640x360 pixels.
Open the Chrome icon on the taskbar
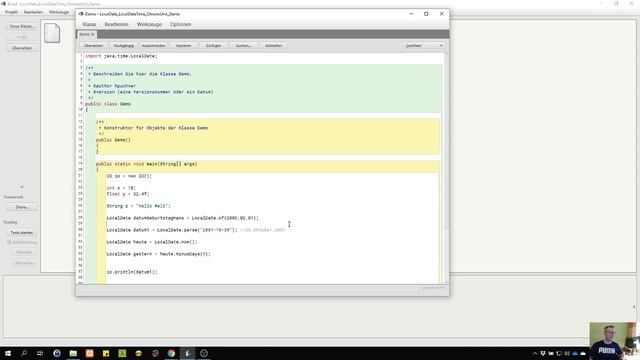coord(171,353)
